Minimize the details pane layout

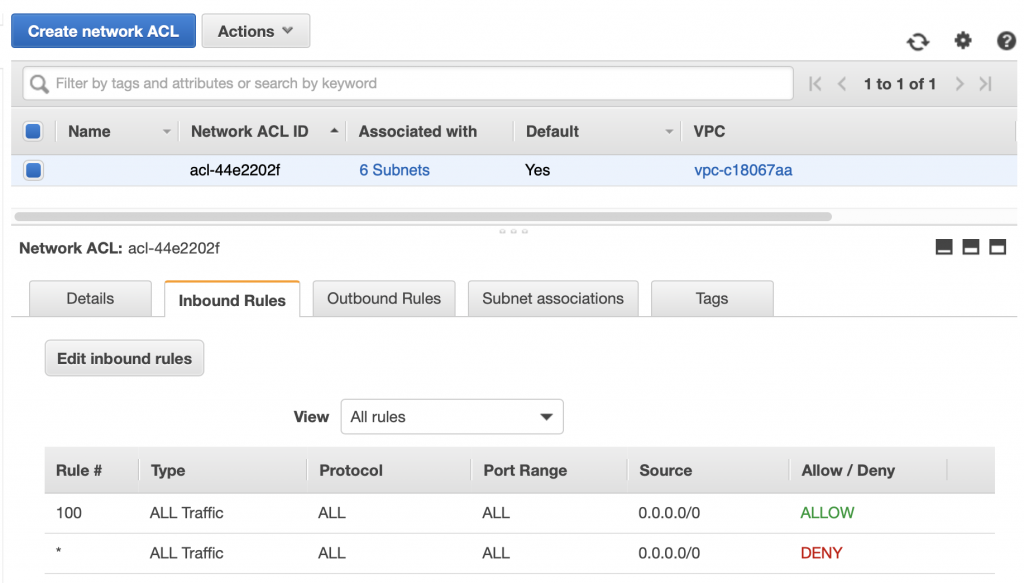pyautogui.click(x=944, y=247)
